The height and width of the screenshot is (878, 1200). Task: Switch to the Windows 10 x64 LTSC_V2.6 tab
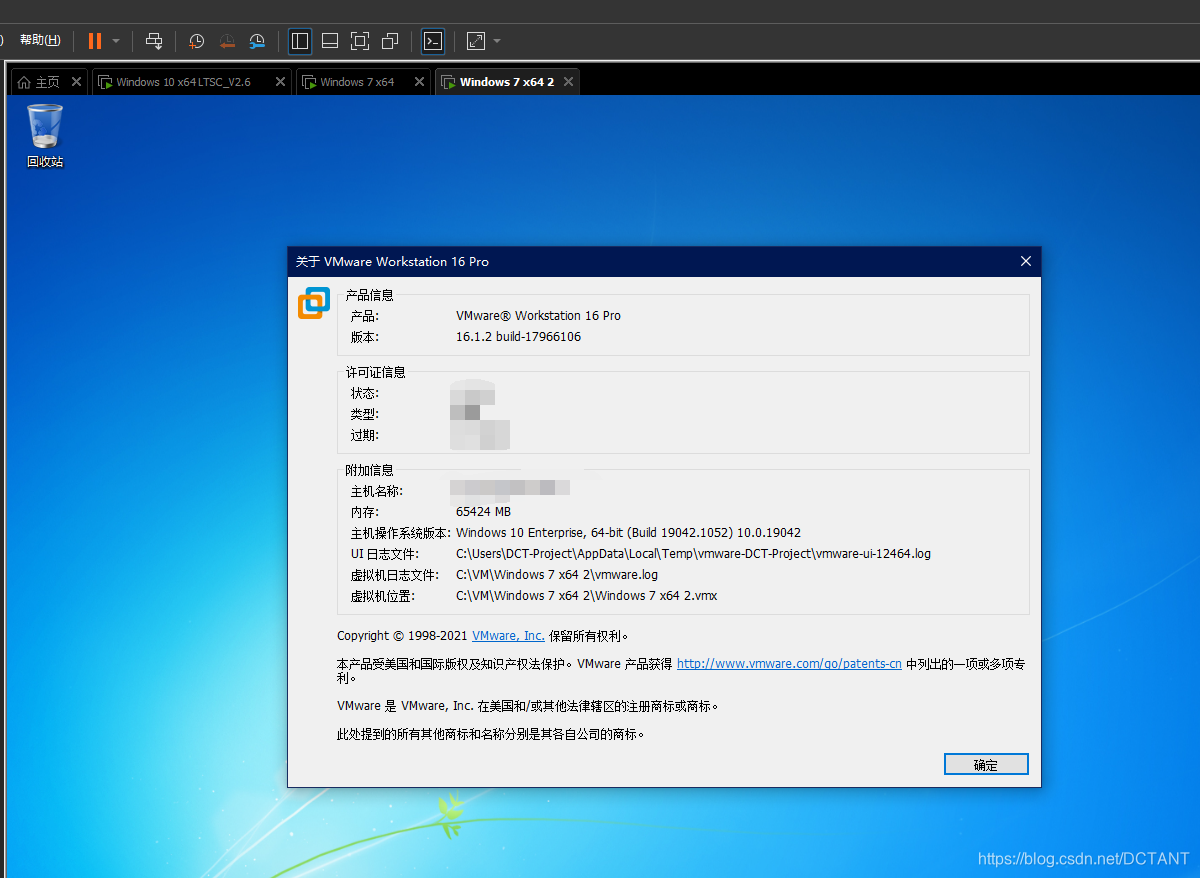(x=185, y=81)
